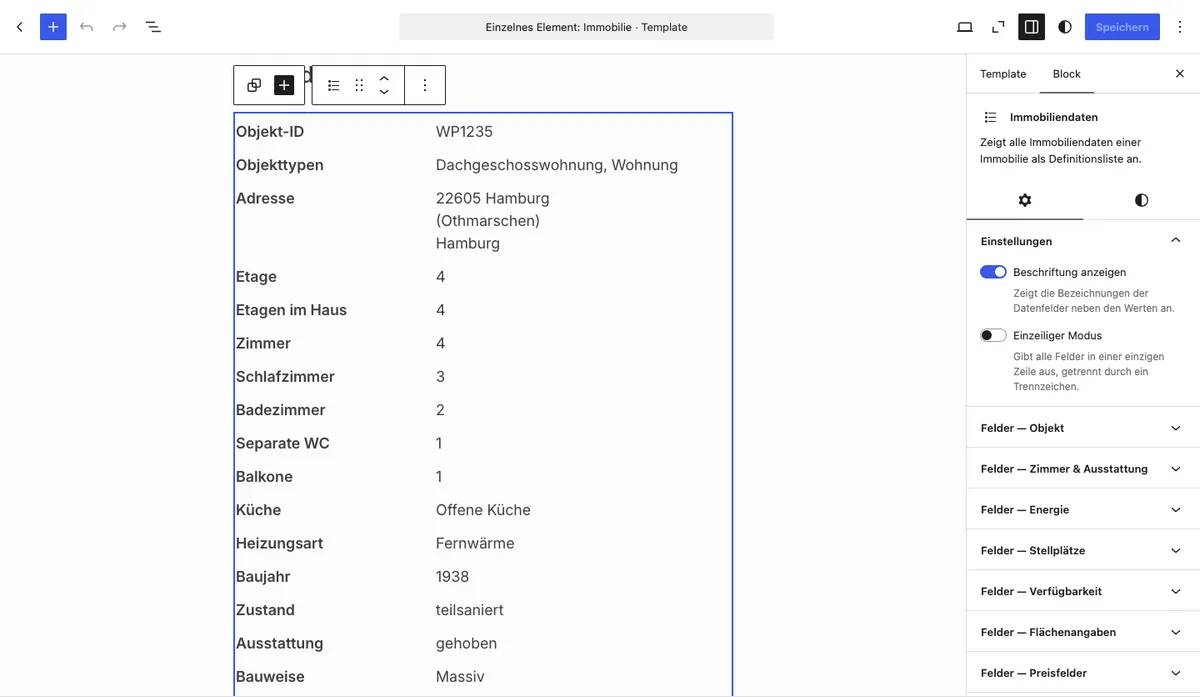This screenshot has height=697, width=1200.
Task: Expand the Felder — Energie panel
Action: [1083, 510]
